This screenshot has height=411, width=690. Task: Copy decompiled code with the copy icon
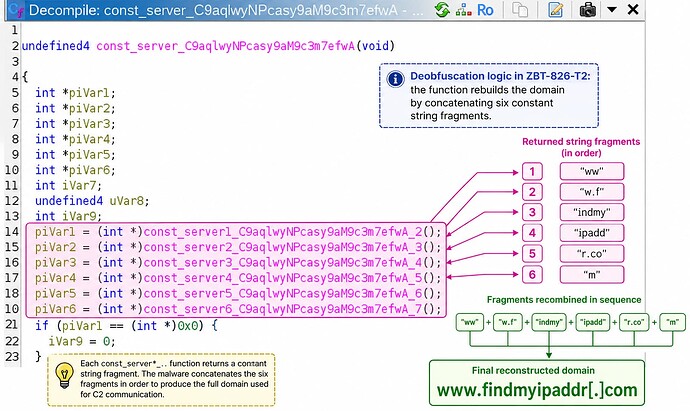[x=520, y=10]
